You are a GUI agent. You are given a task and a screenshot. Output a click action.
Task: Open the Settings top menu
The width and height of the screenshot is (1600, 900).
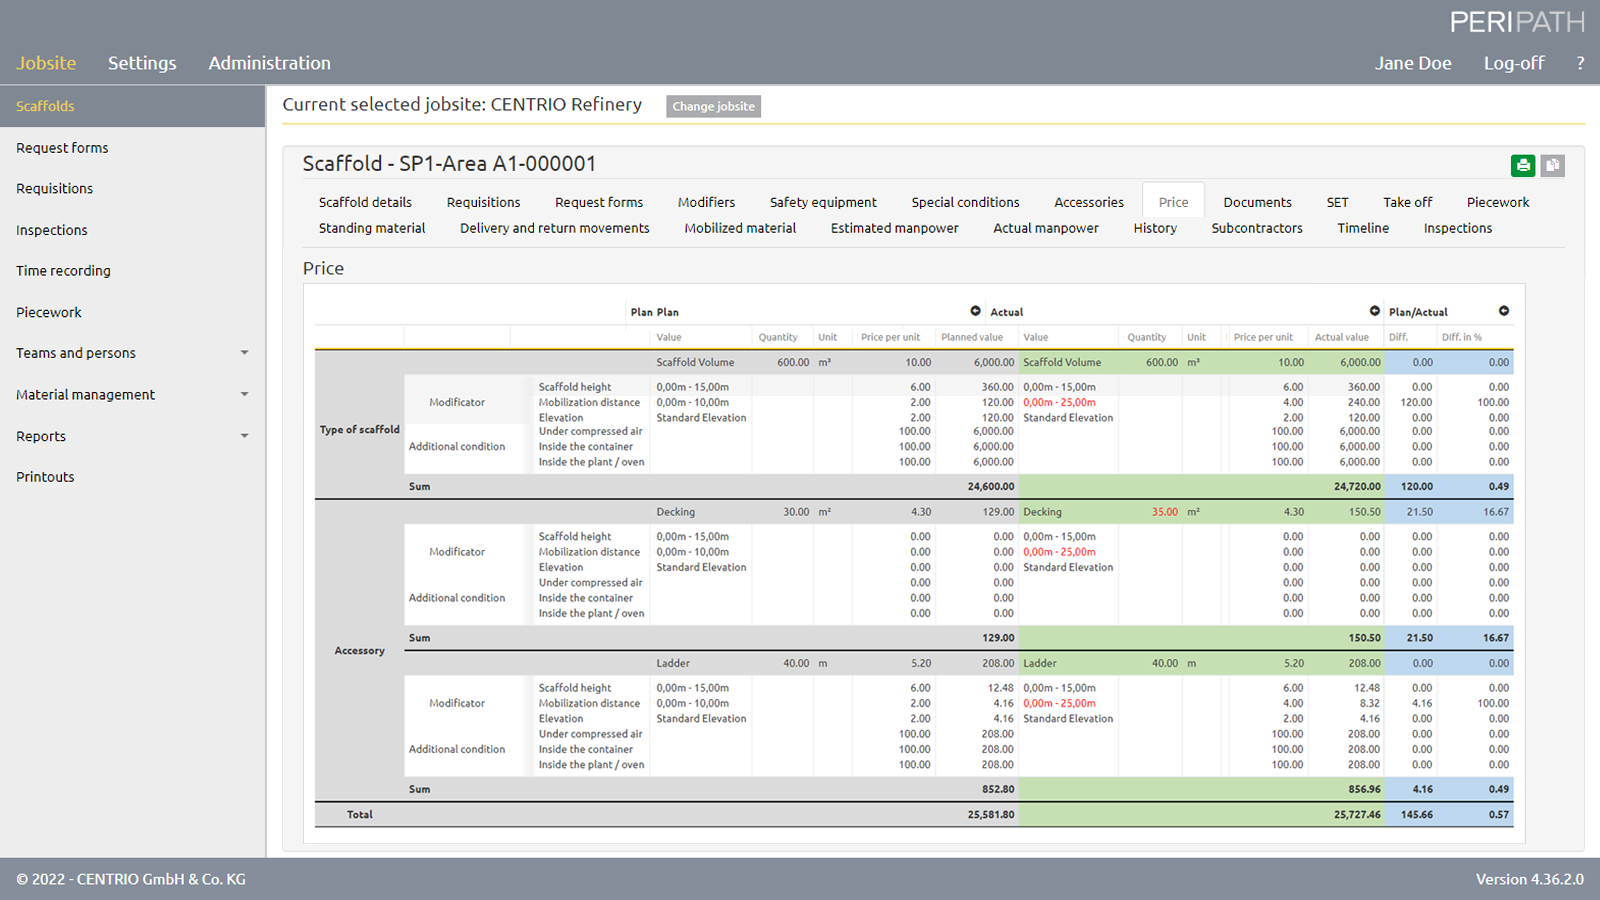click(x=142, y=63)
